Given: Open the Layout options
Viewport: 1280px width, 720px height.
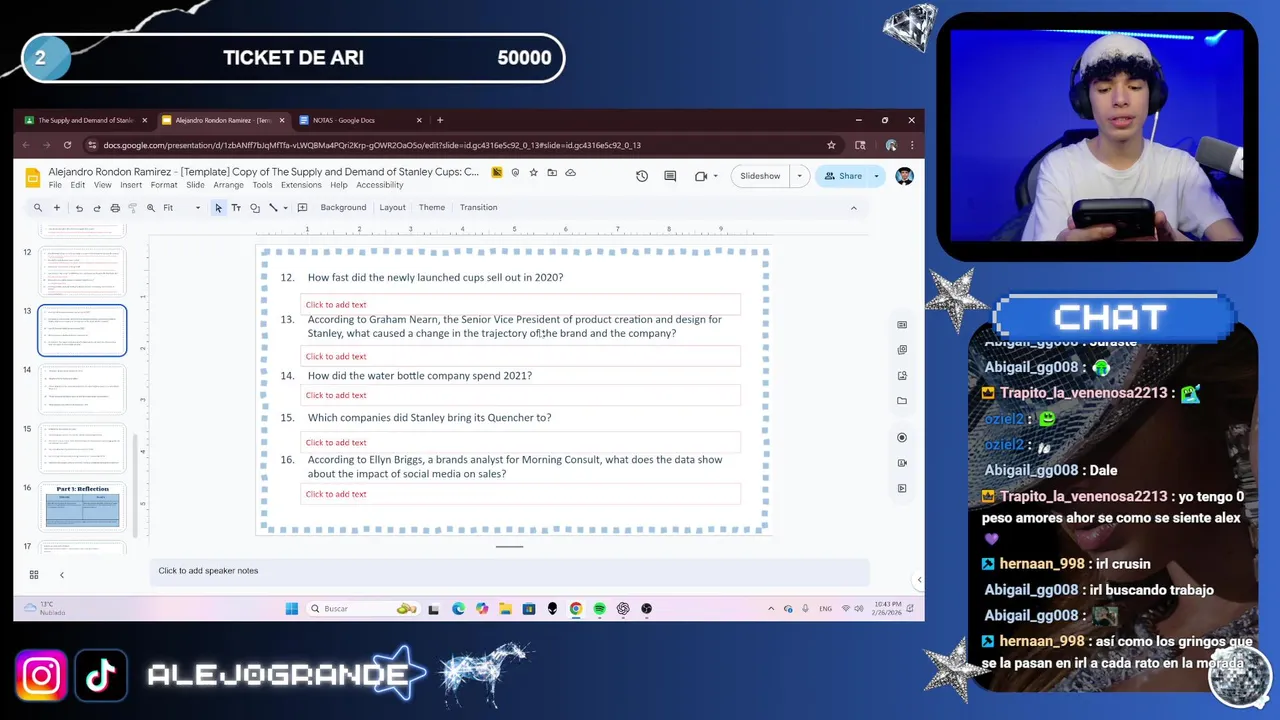Looking at the screenshot, I should [392, 208].
